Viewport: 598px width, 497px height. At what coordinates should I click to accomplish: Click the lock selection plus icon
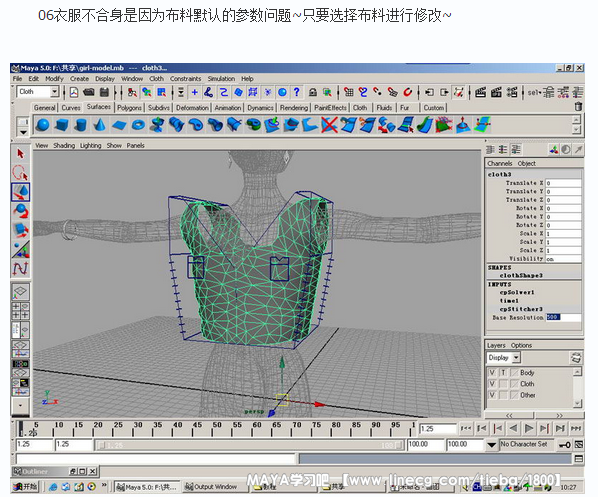tap(195, 92)
